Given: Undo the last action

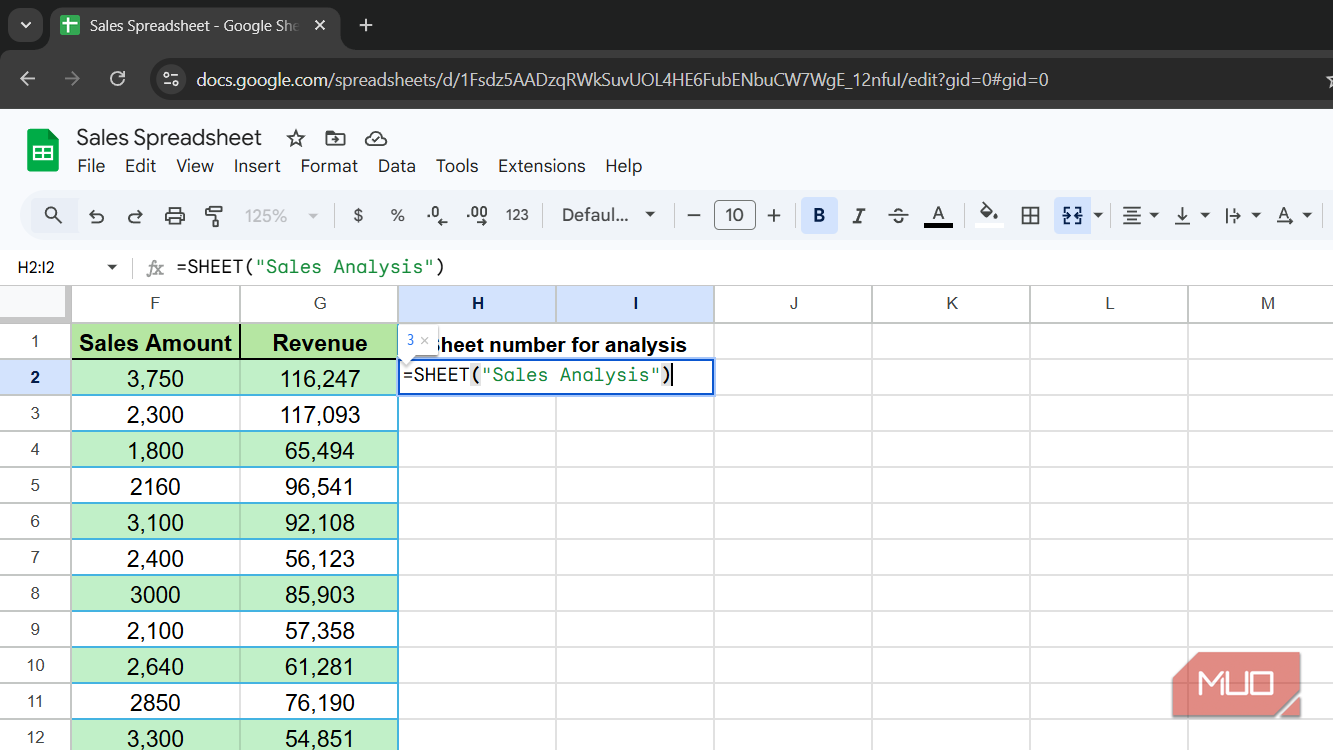Looking at the screenshot, I should point(96,215).
